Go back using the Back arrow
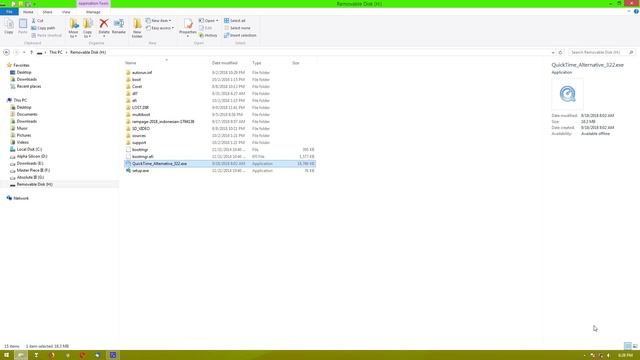This screenshot has width=640, height=360. click(x=6, y=52)
